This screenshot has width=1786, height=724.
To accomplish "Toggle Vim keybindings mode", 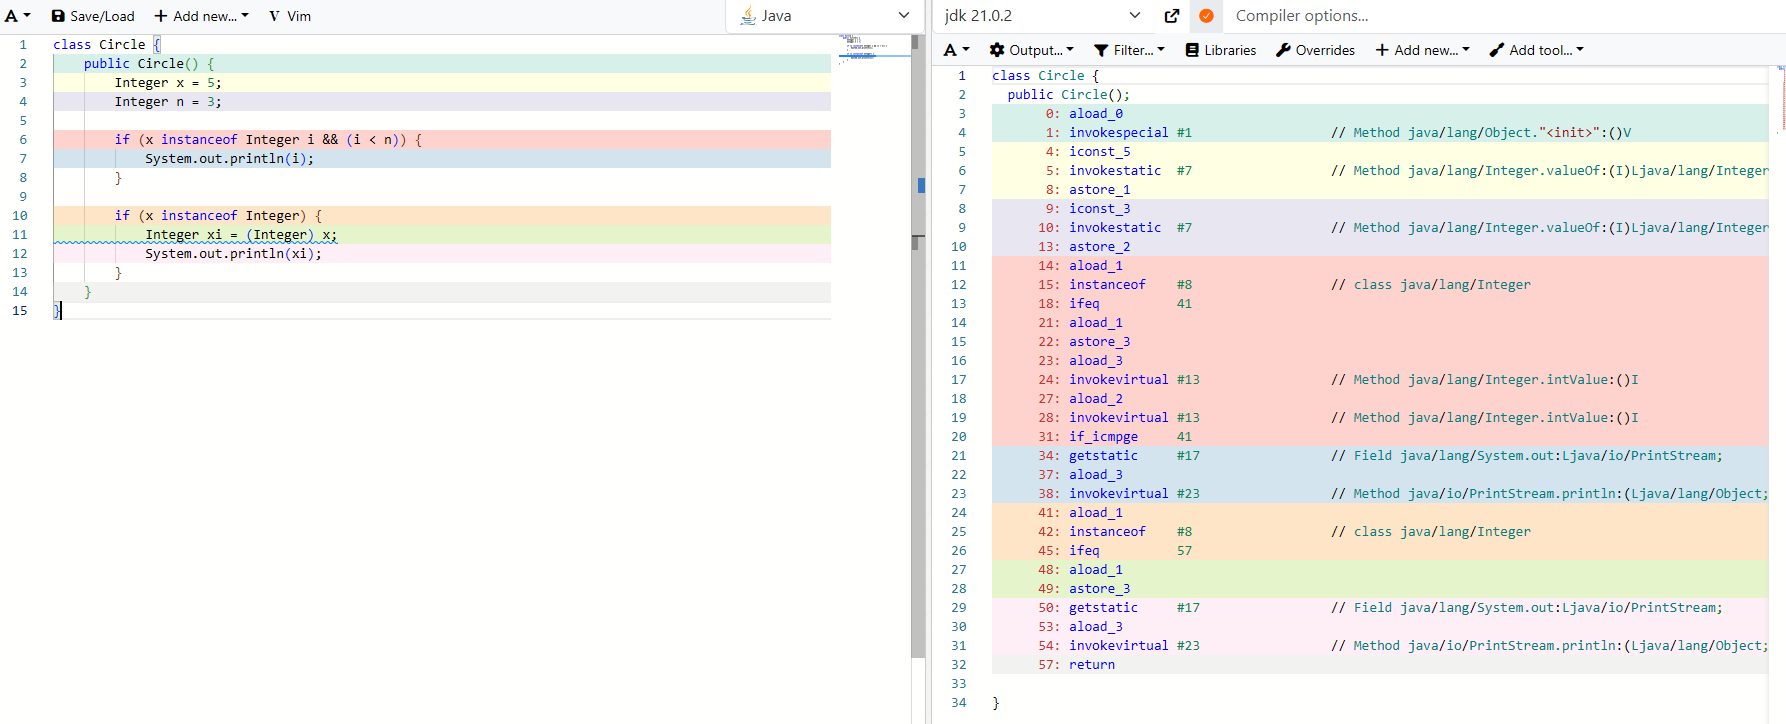I will tap(290, 16).
